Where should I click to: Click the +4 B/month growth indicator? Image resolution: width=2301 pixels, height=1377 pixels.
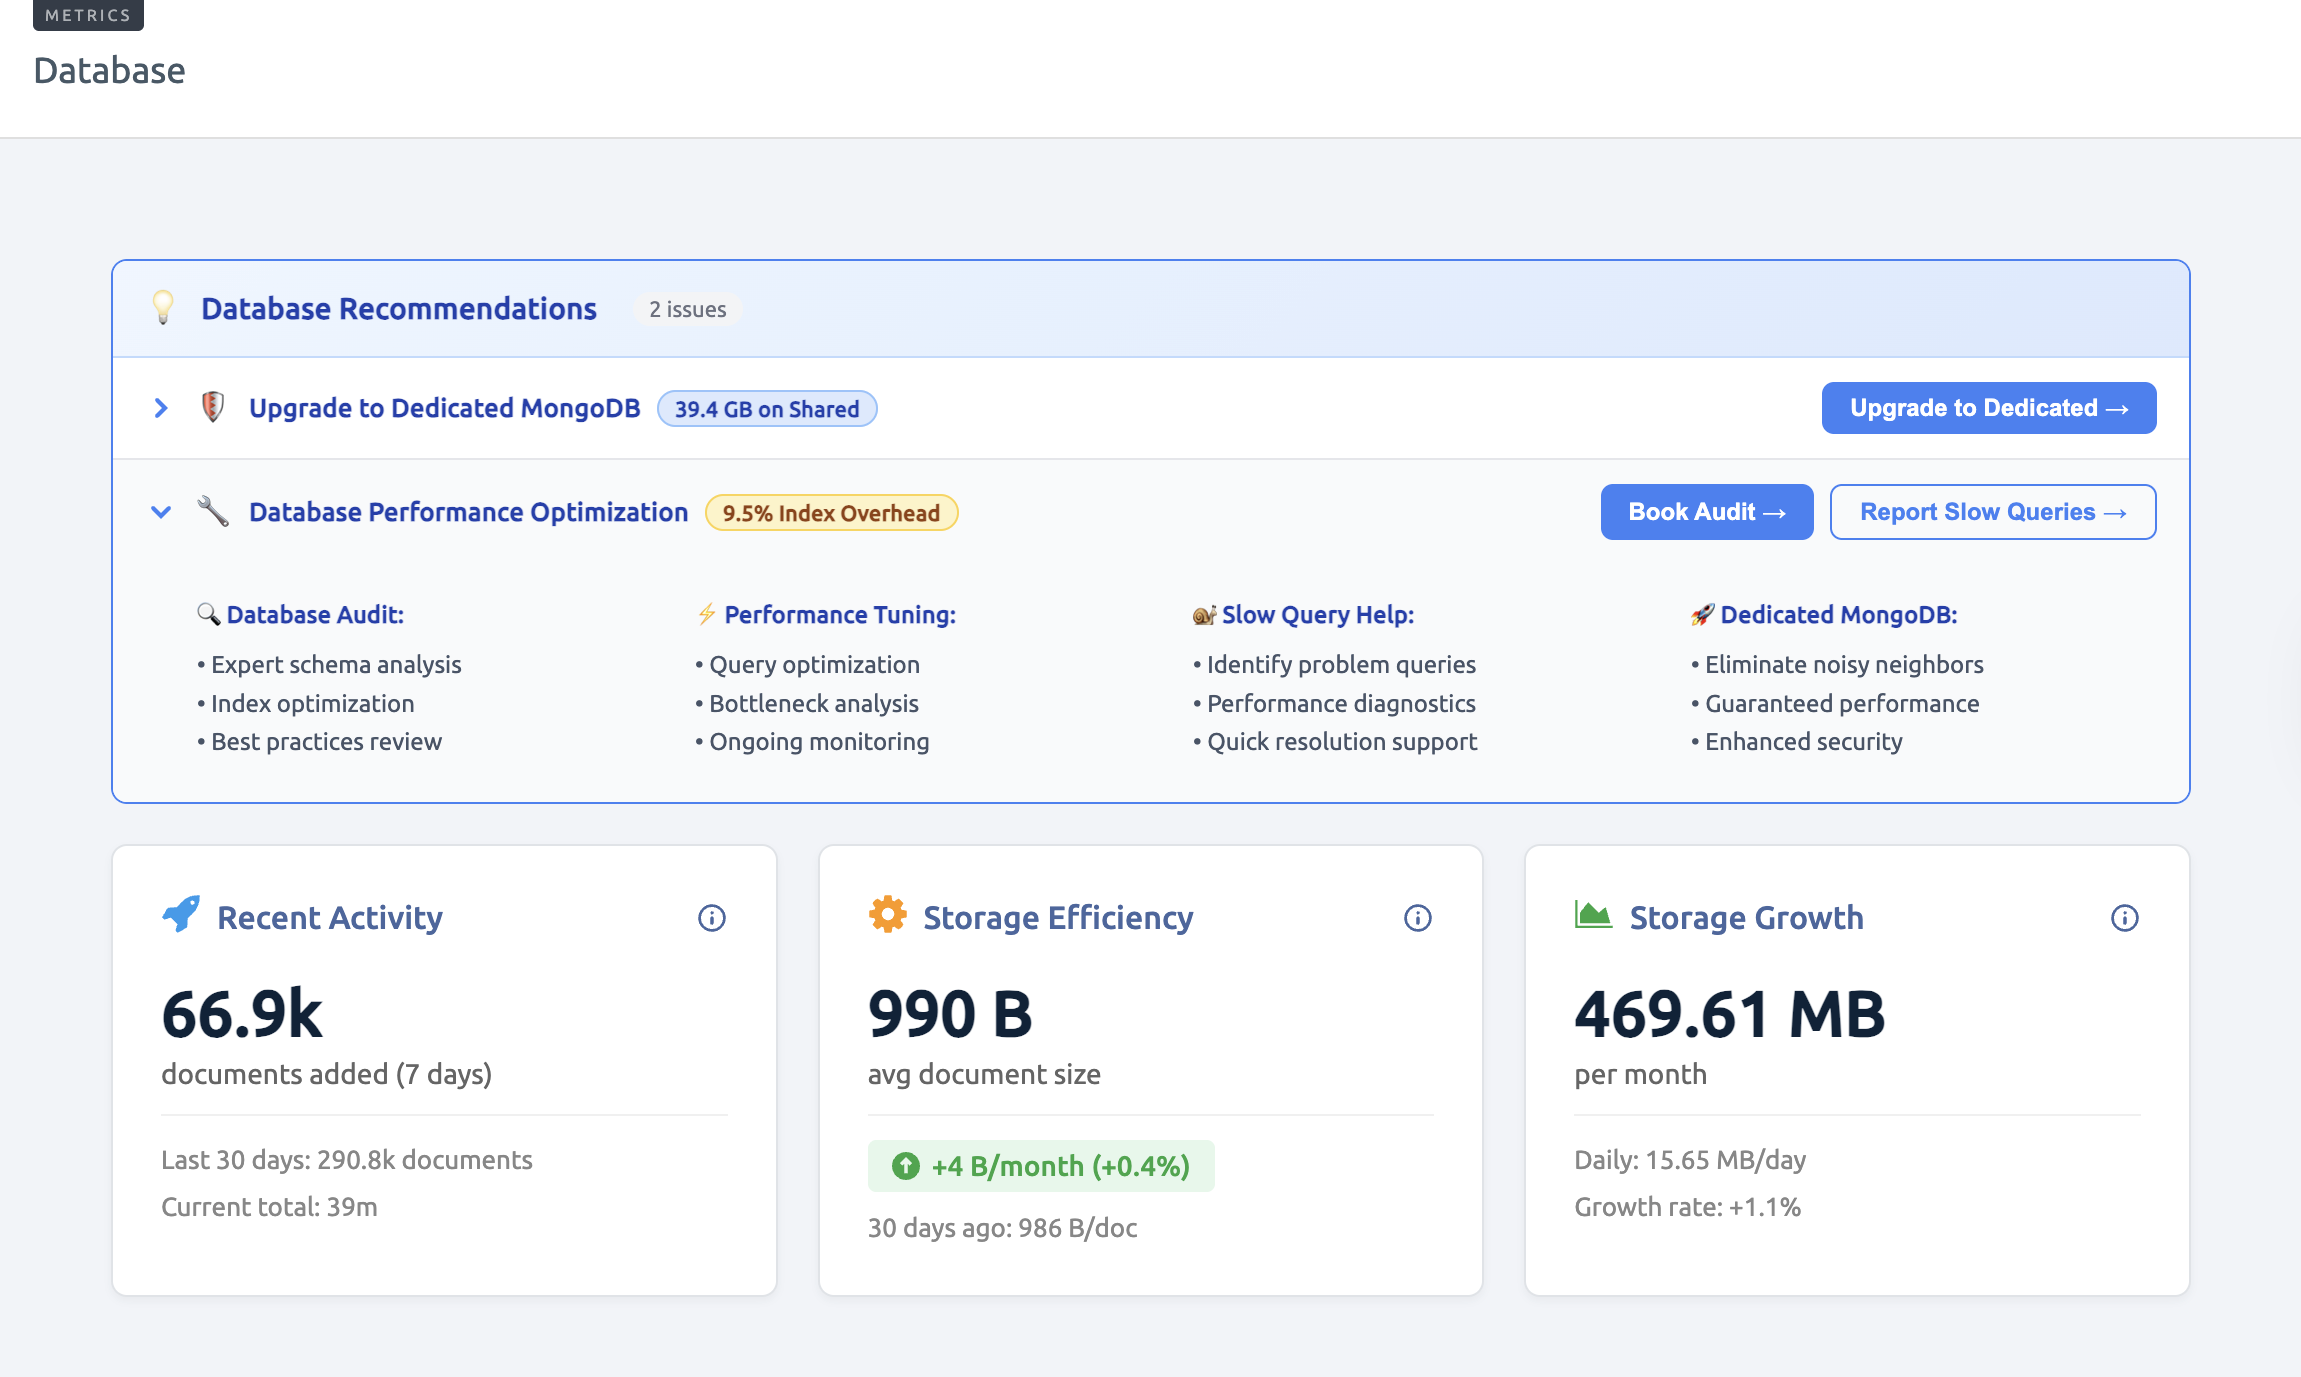[1041, 1166]
